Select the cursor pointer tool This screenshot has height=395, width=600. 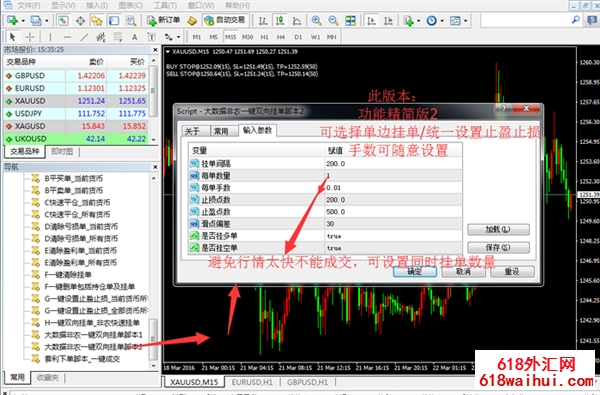click(x=12, y=37)
